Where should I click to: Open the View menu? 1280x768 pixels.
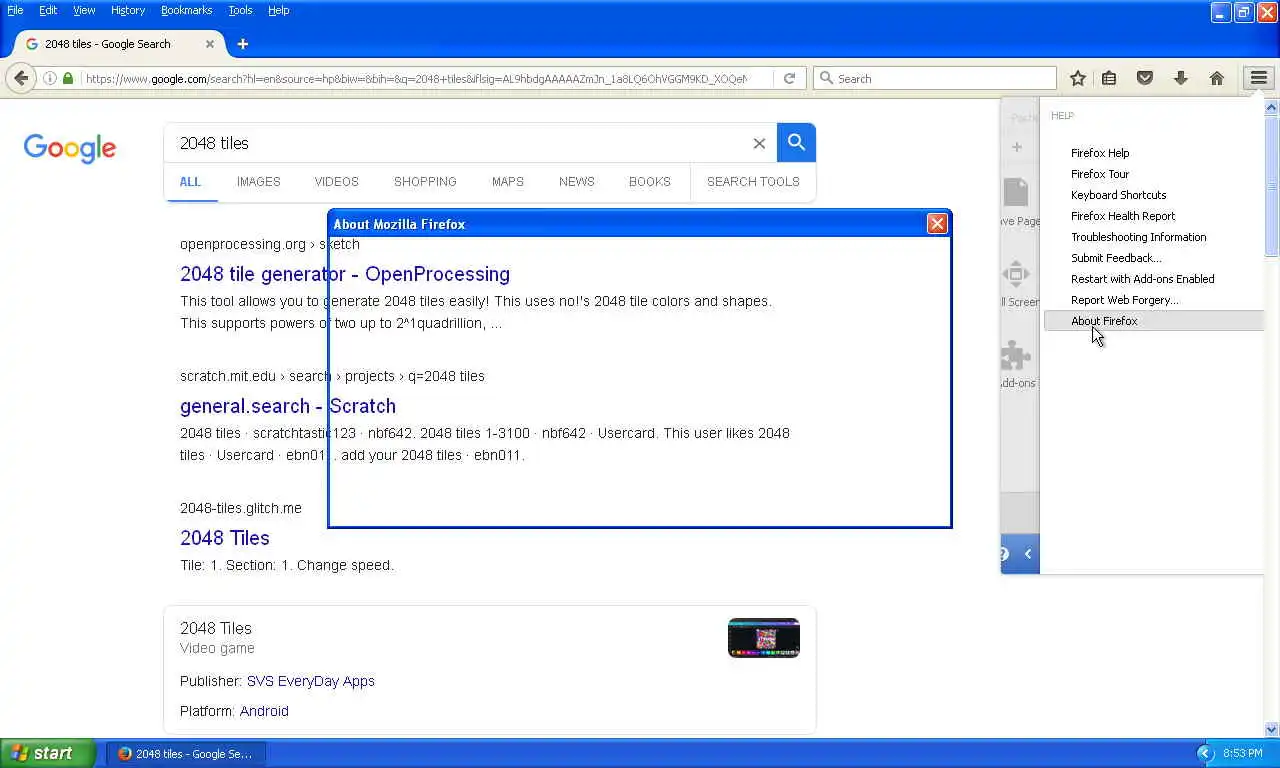click(84, 10)
